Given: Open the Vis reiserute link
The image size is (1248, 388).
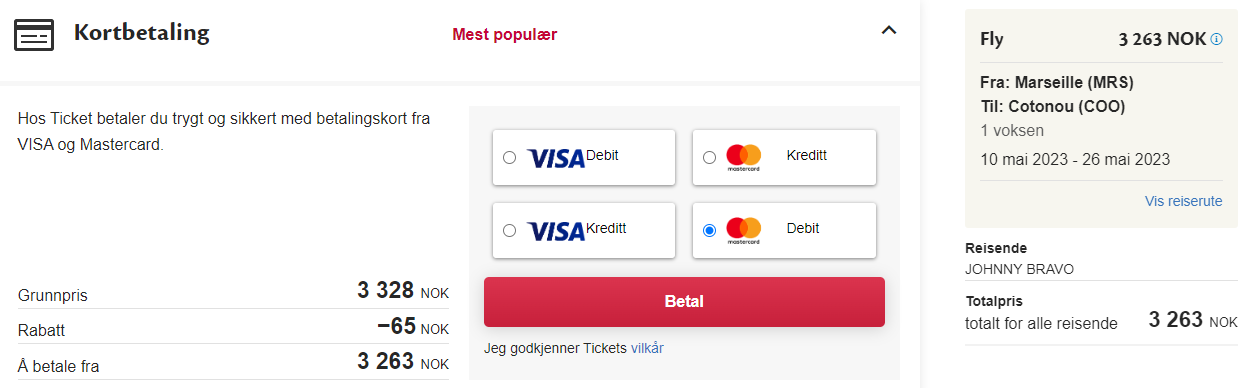Looking at the screenshot, I should [1183, 201].
